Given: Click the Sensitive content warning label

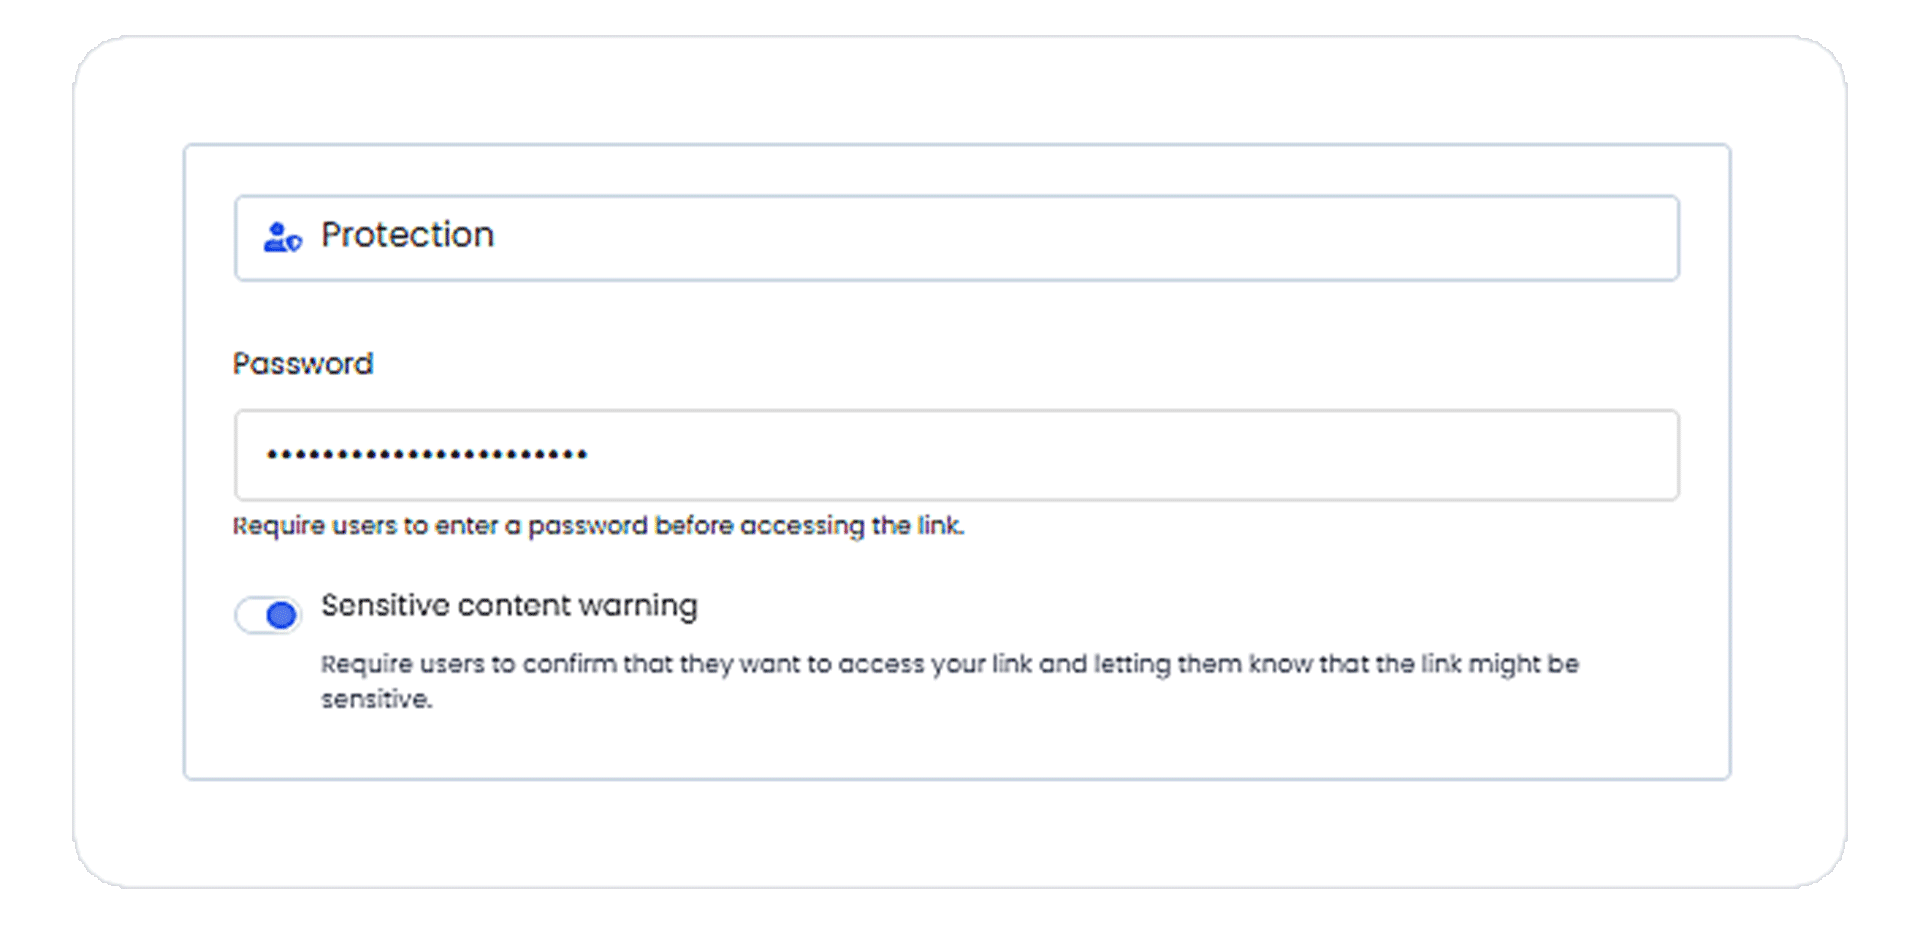Looking at the screenshot, I should [x=509, y=606].
